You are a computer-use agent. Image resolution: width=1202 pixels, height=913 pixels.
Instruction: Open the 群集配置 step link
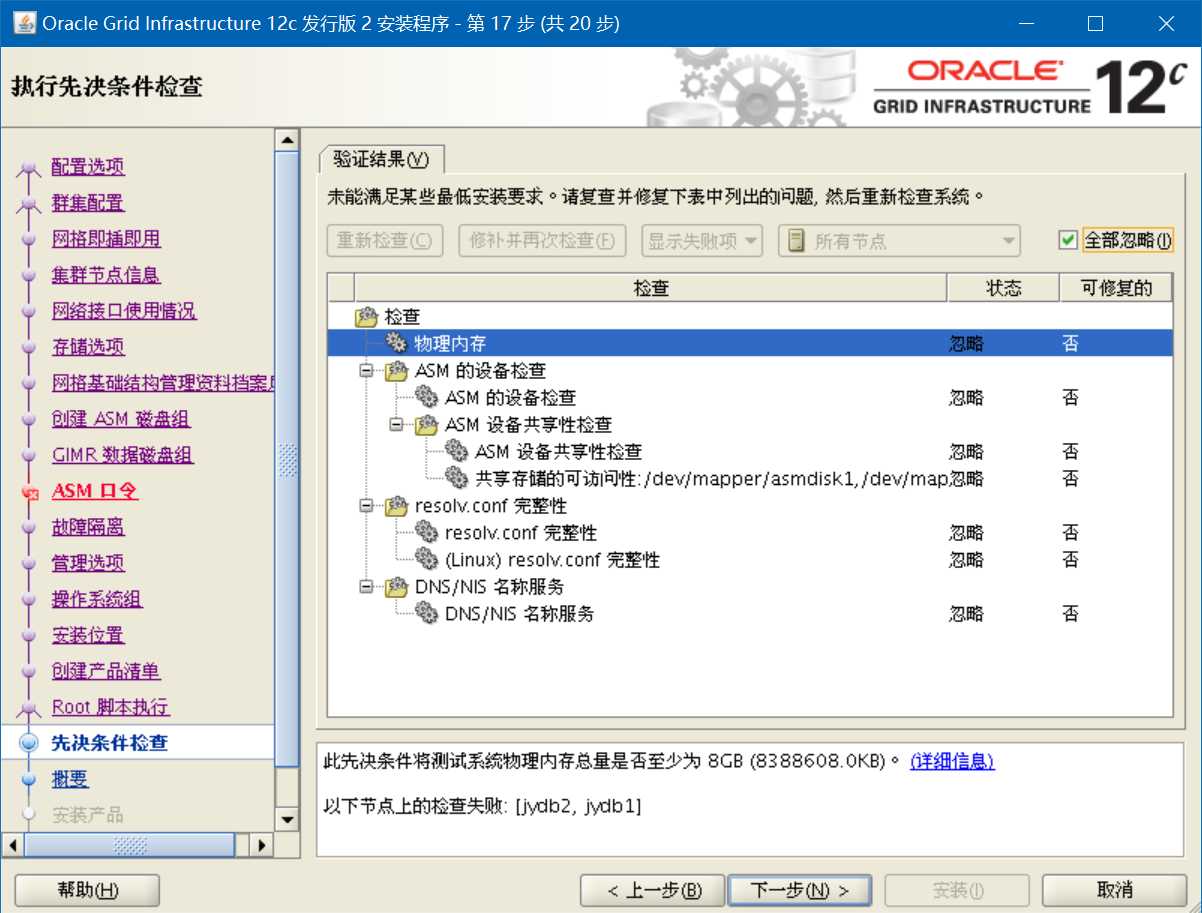tap(88, 203)
